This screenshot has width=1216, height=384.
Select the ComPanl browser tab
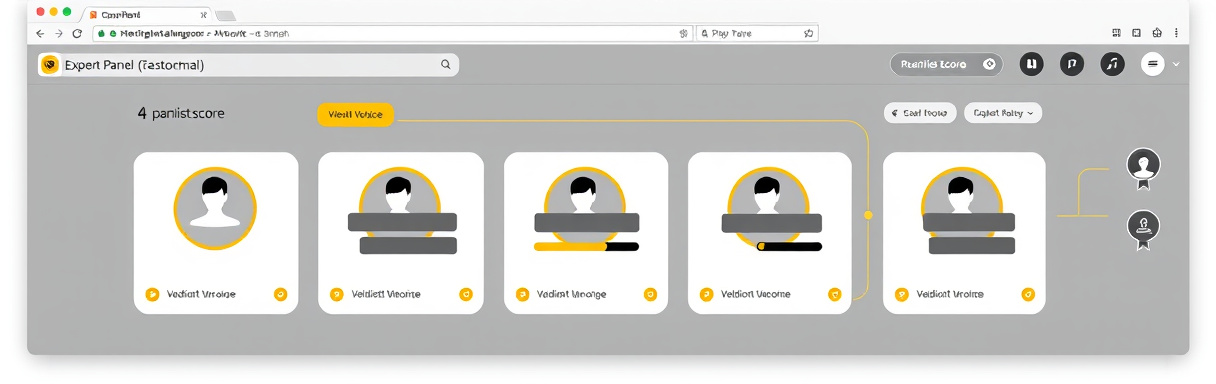pos(148,15)
